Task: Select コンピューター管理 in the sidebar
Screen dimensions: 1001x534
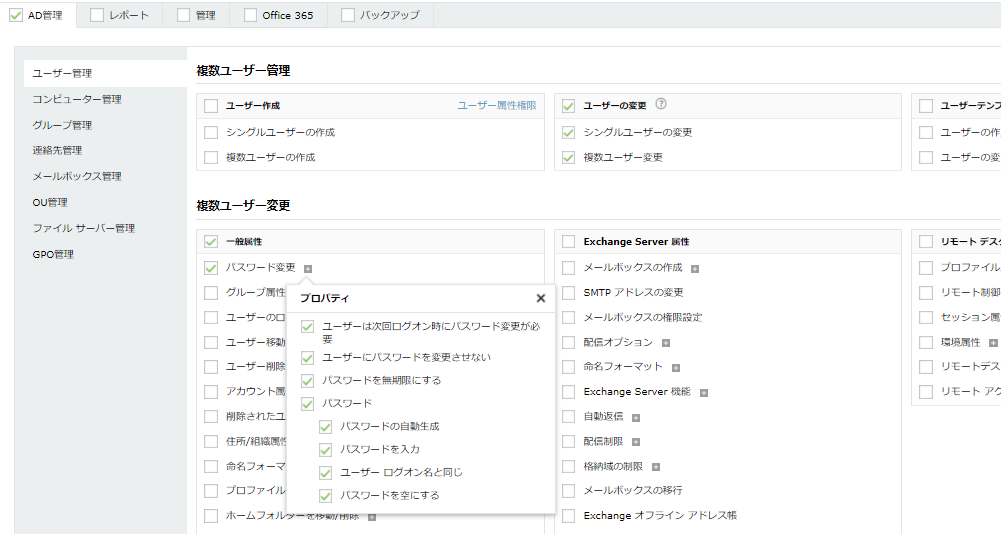Action: point(77,99)
